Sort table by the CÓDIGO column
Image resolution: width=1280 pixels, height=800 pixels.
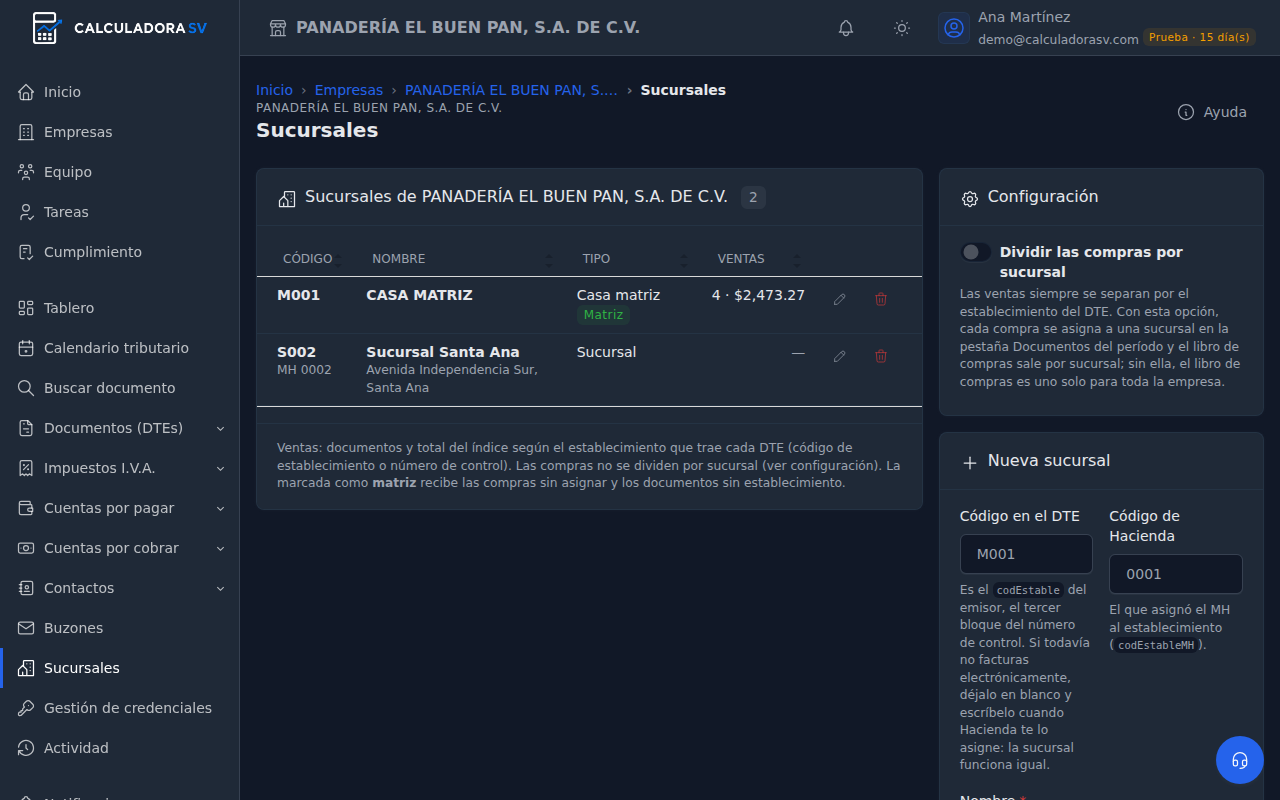click(x=311, y=259)
